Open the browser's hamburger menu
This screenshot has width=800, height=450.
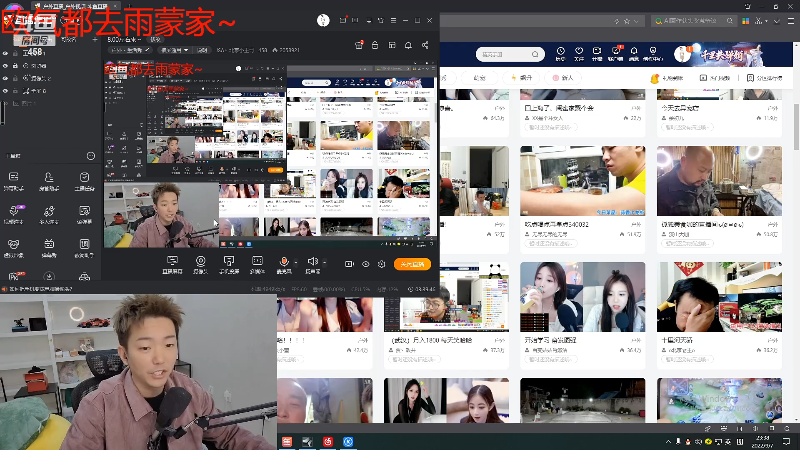click(x=791, y=21)
